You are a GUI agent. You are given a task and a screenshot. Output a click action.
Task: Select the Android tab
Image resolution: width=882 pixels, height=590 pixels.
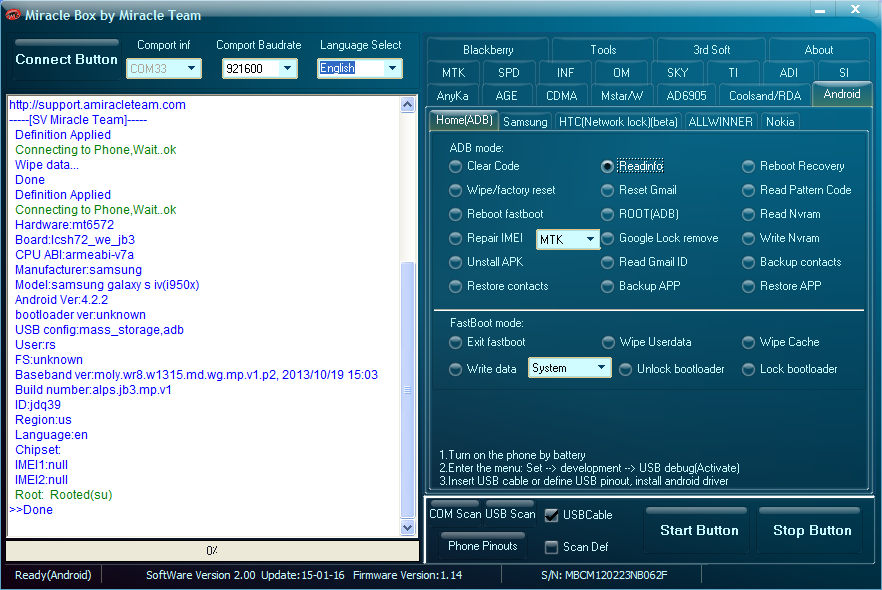[x=842, y=94]
